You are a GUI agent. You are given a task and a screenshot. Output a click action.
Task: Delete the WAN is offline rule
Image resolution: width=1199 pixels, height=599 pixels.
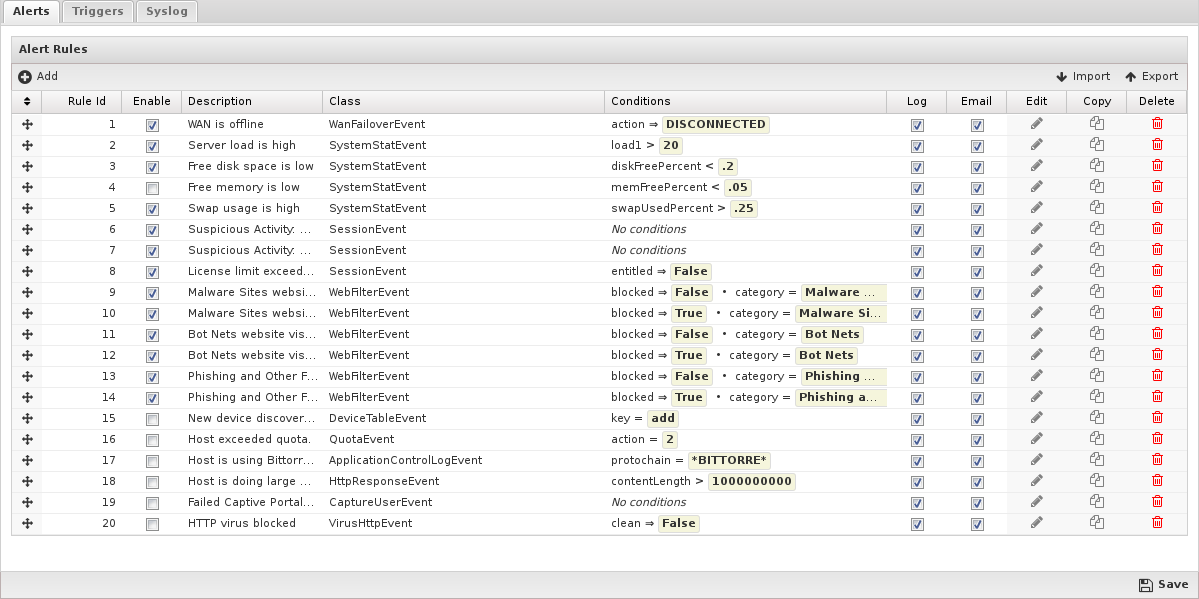click(x=1157, y=124)
